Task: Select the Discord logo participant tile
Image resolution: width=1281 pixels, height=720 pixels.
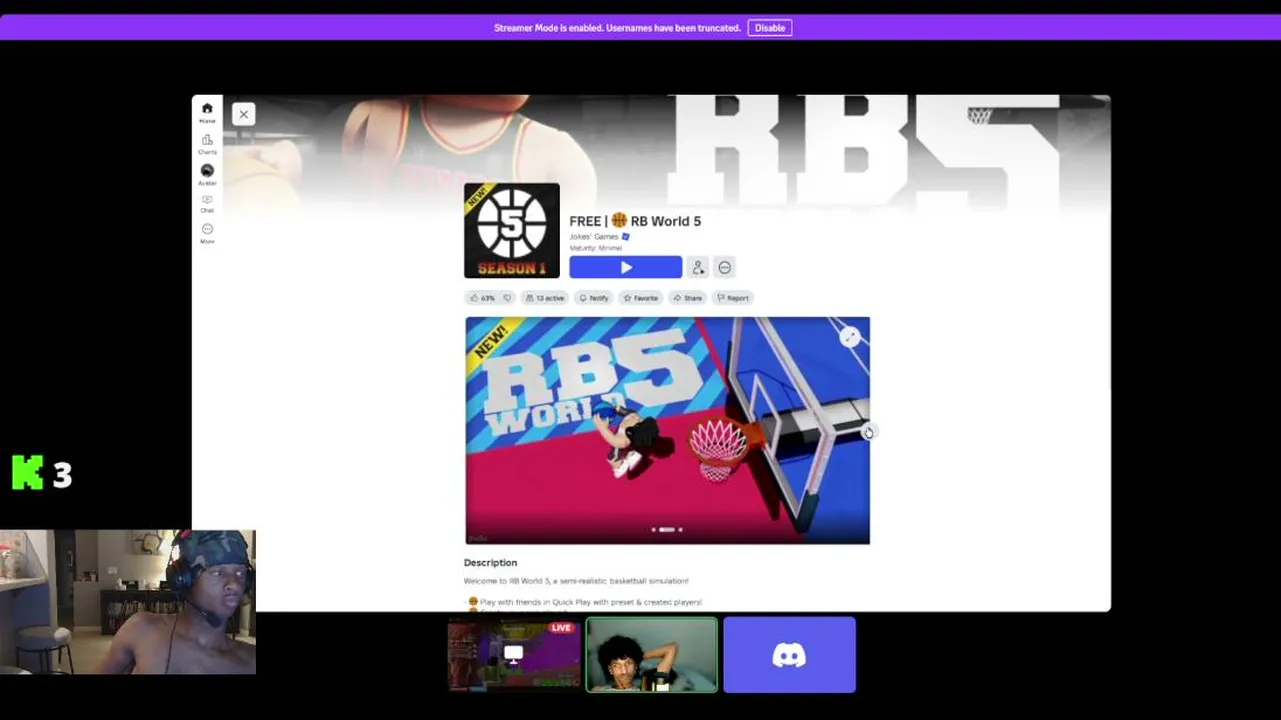Action: [789, 655]
